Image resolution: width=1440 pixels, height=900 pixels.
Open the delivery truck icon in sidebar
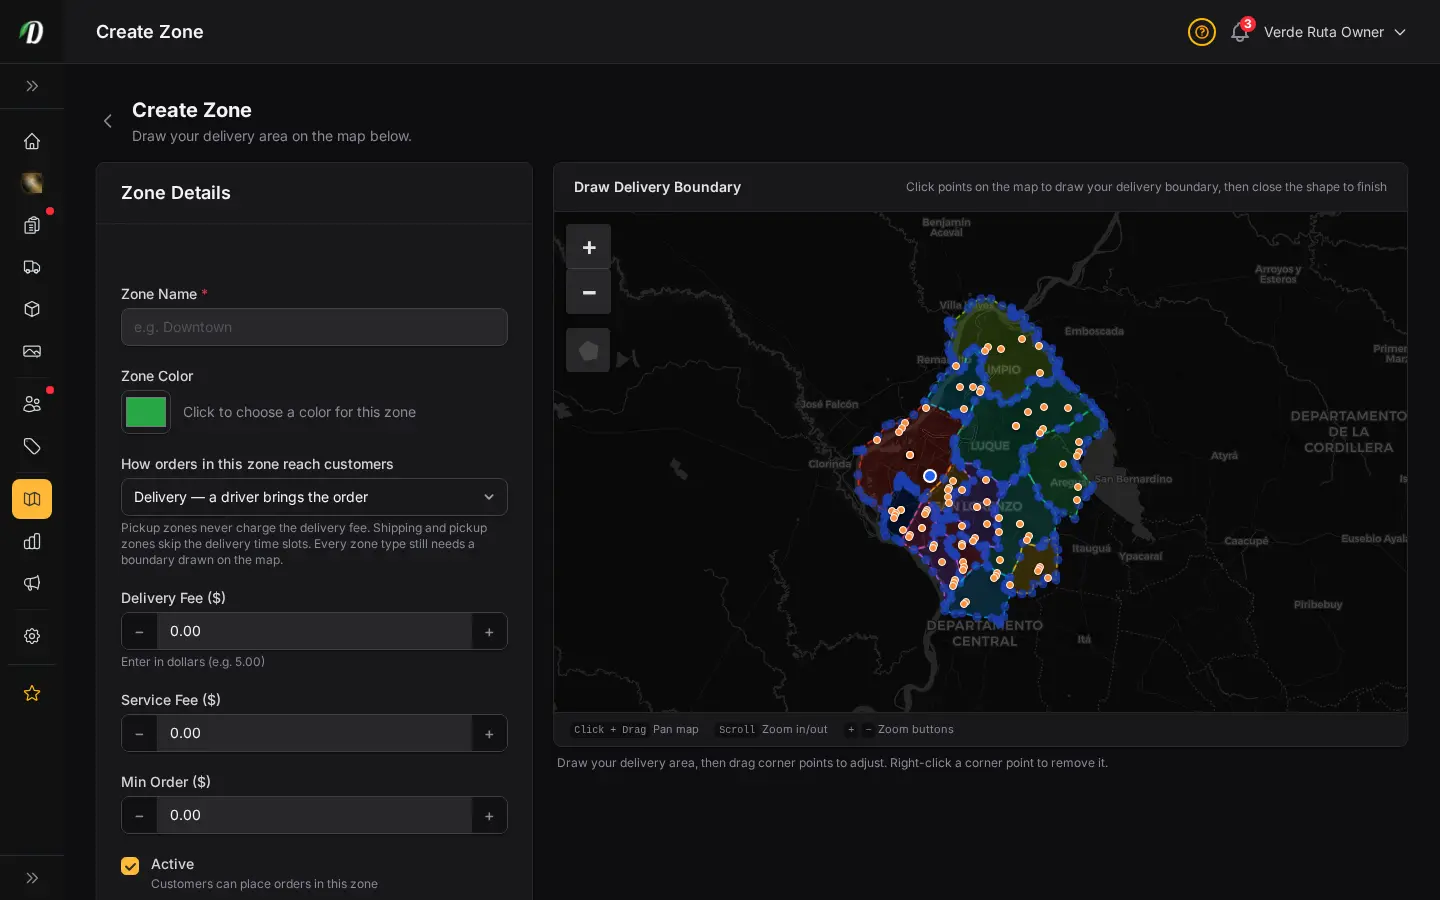[32, 267]
